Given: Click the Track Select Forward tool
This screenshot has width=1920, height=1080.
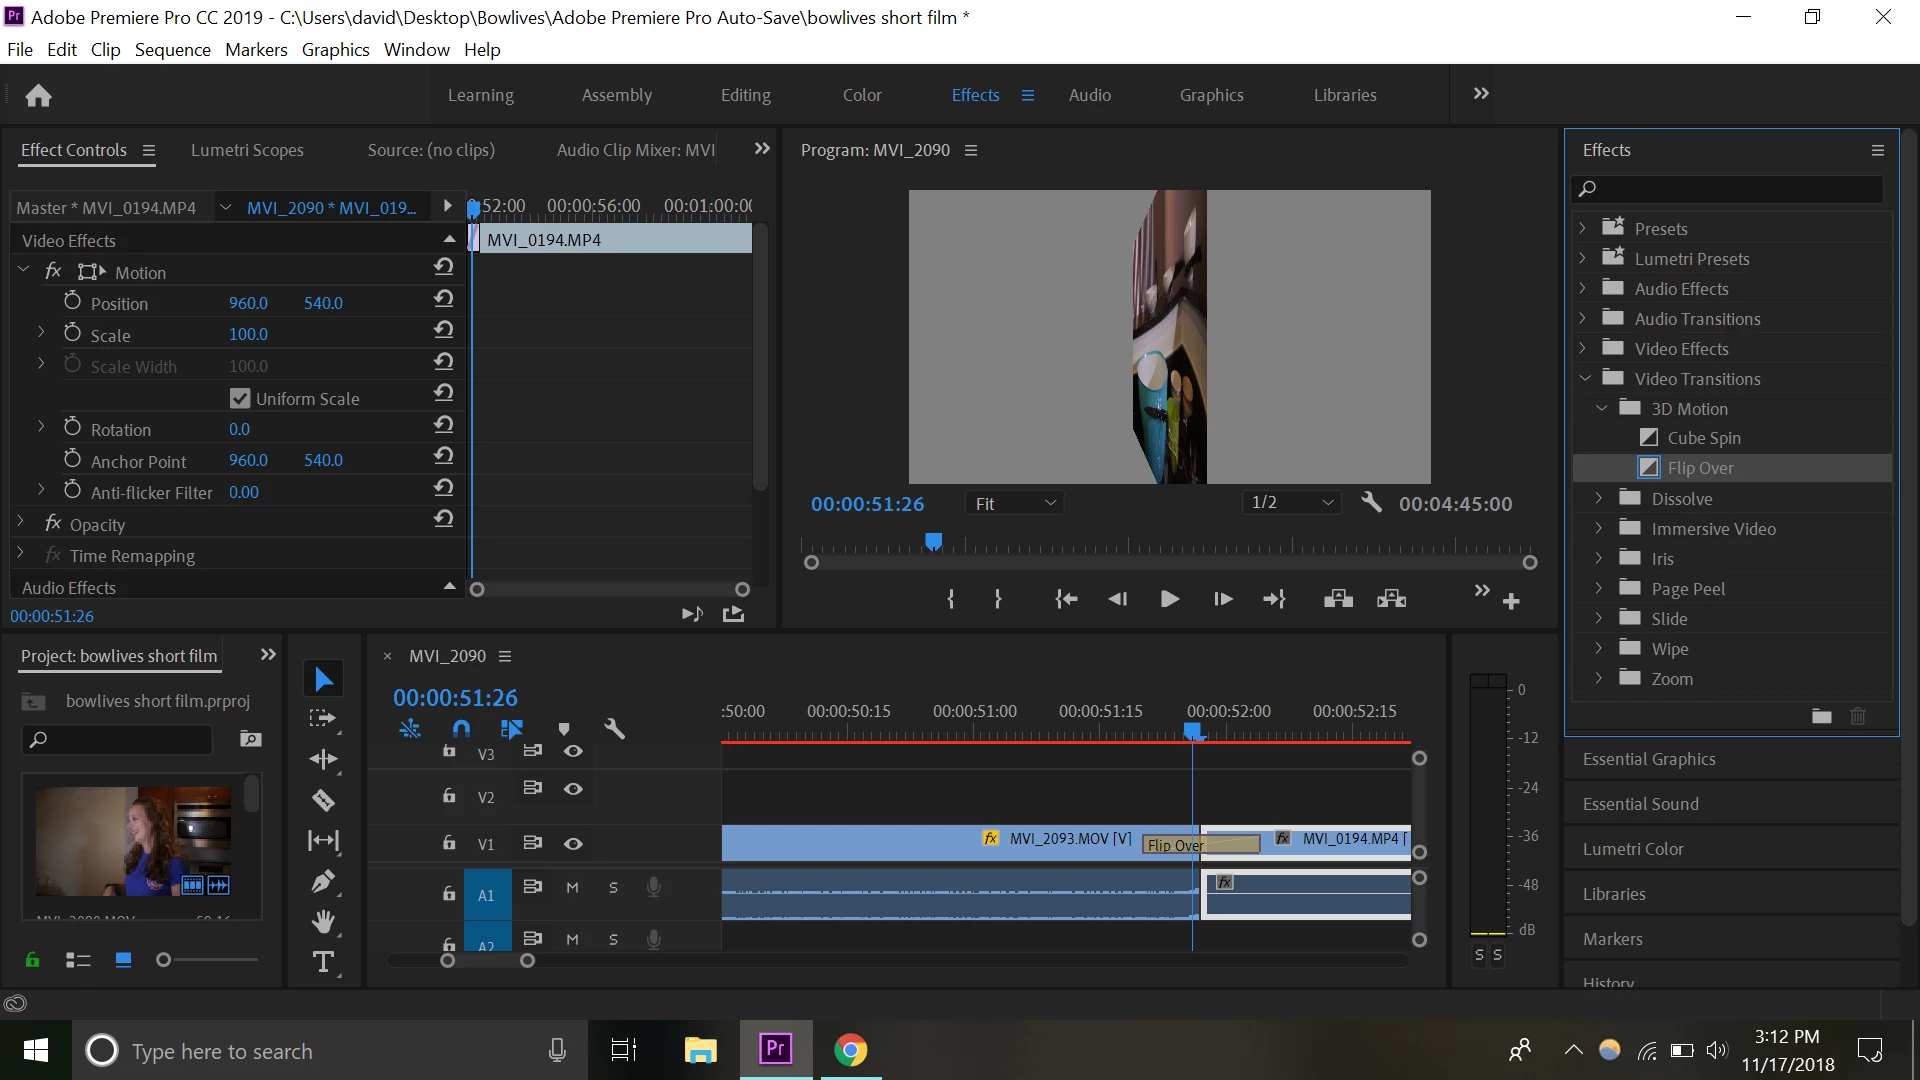Looking at the screenshot, I should click(x=323, y=718).
